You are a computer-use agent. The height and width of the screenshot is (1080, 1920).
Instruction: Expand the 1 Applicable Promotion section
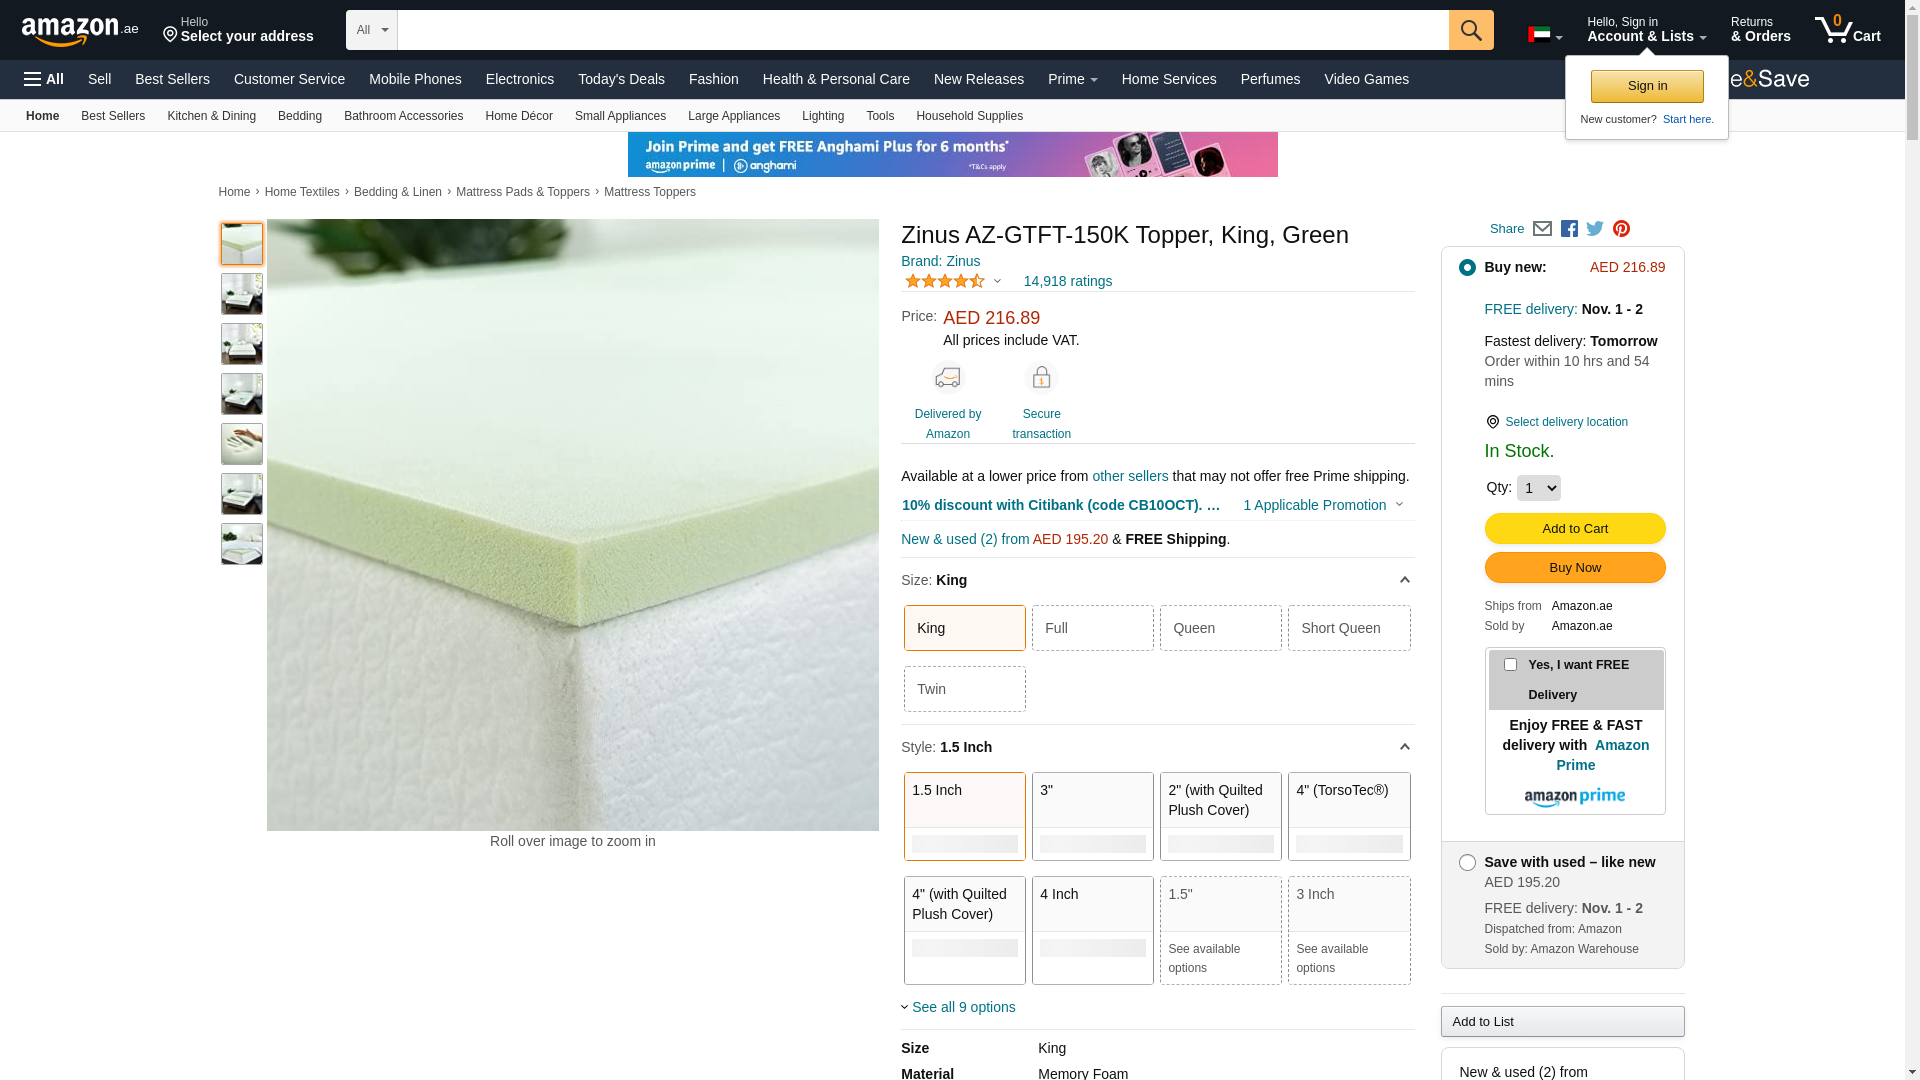click(1323, 505)
